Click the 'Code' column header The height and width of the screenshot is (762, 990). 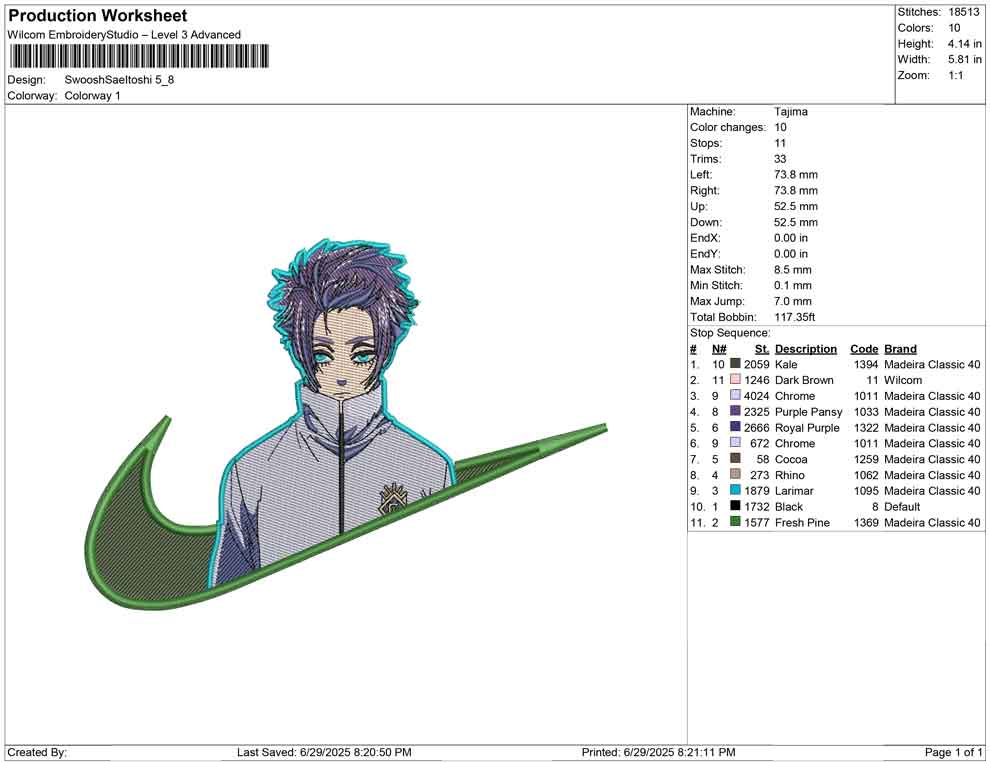click(x=864, y=348)
